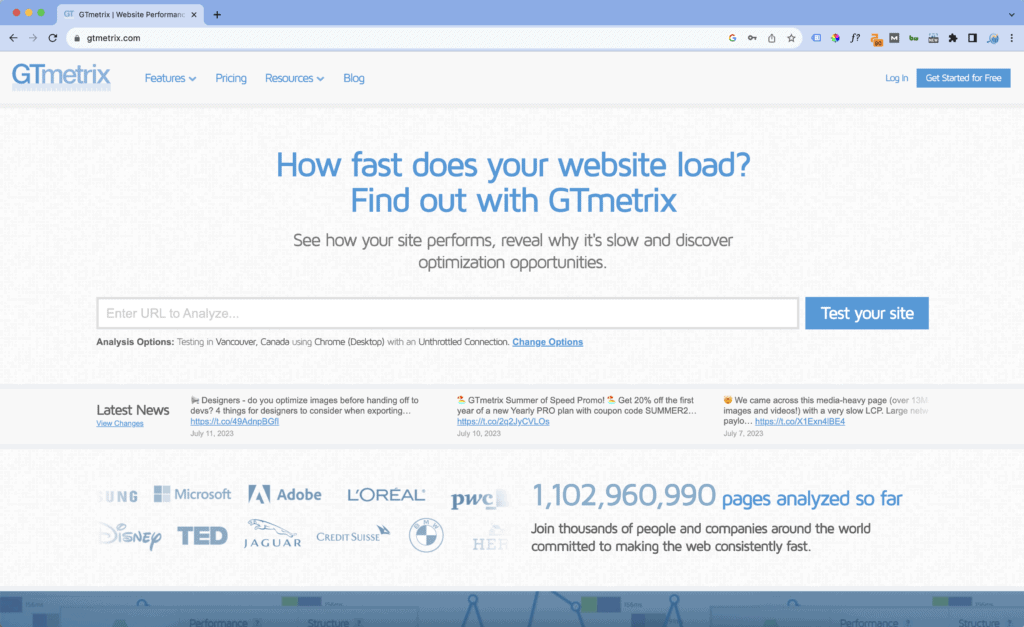Open the color wheel extension
This screenshot has width=1024, height=627.
(835, 38)
